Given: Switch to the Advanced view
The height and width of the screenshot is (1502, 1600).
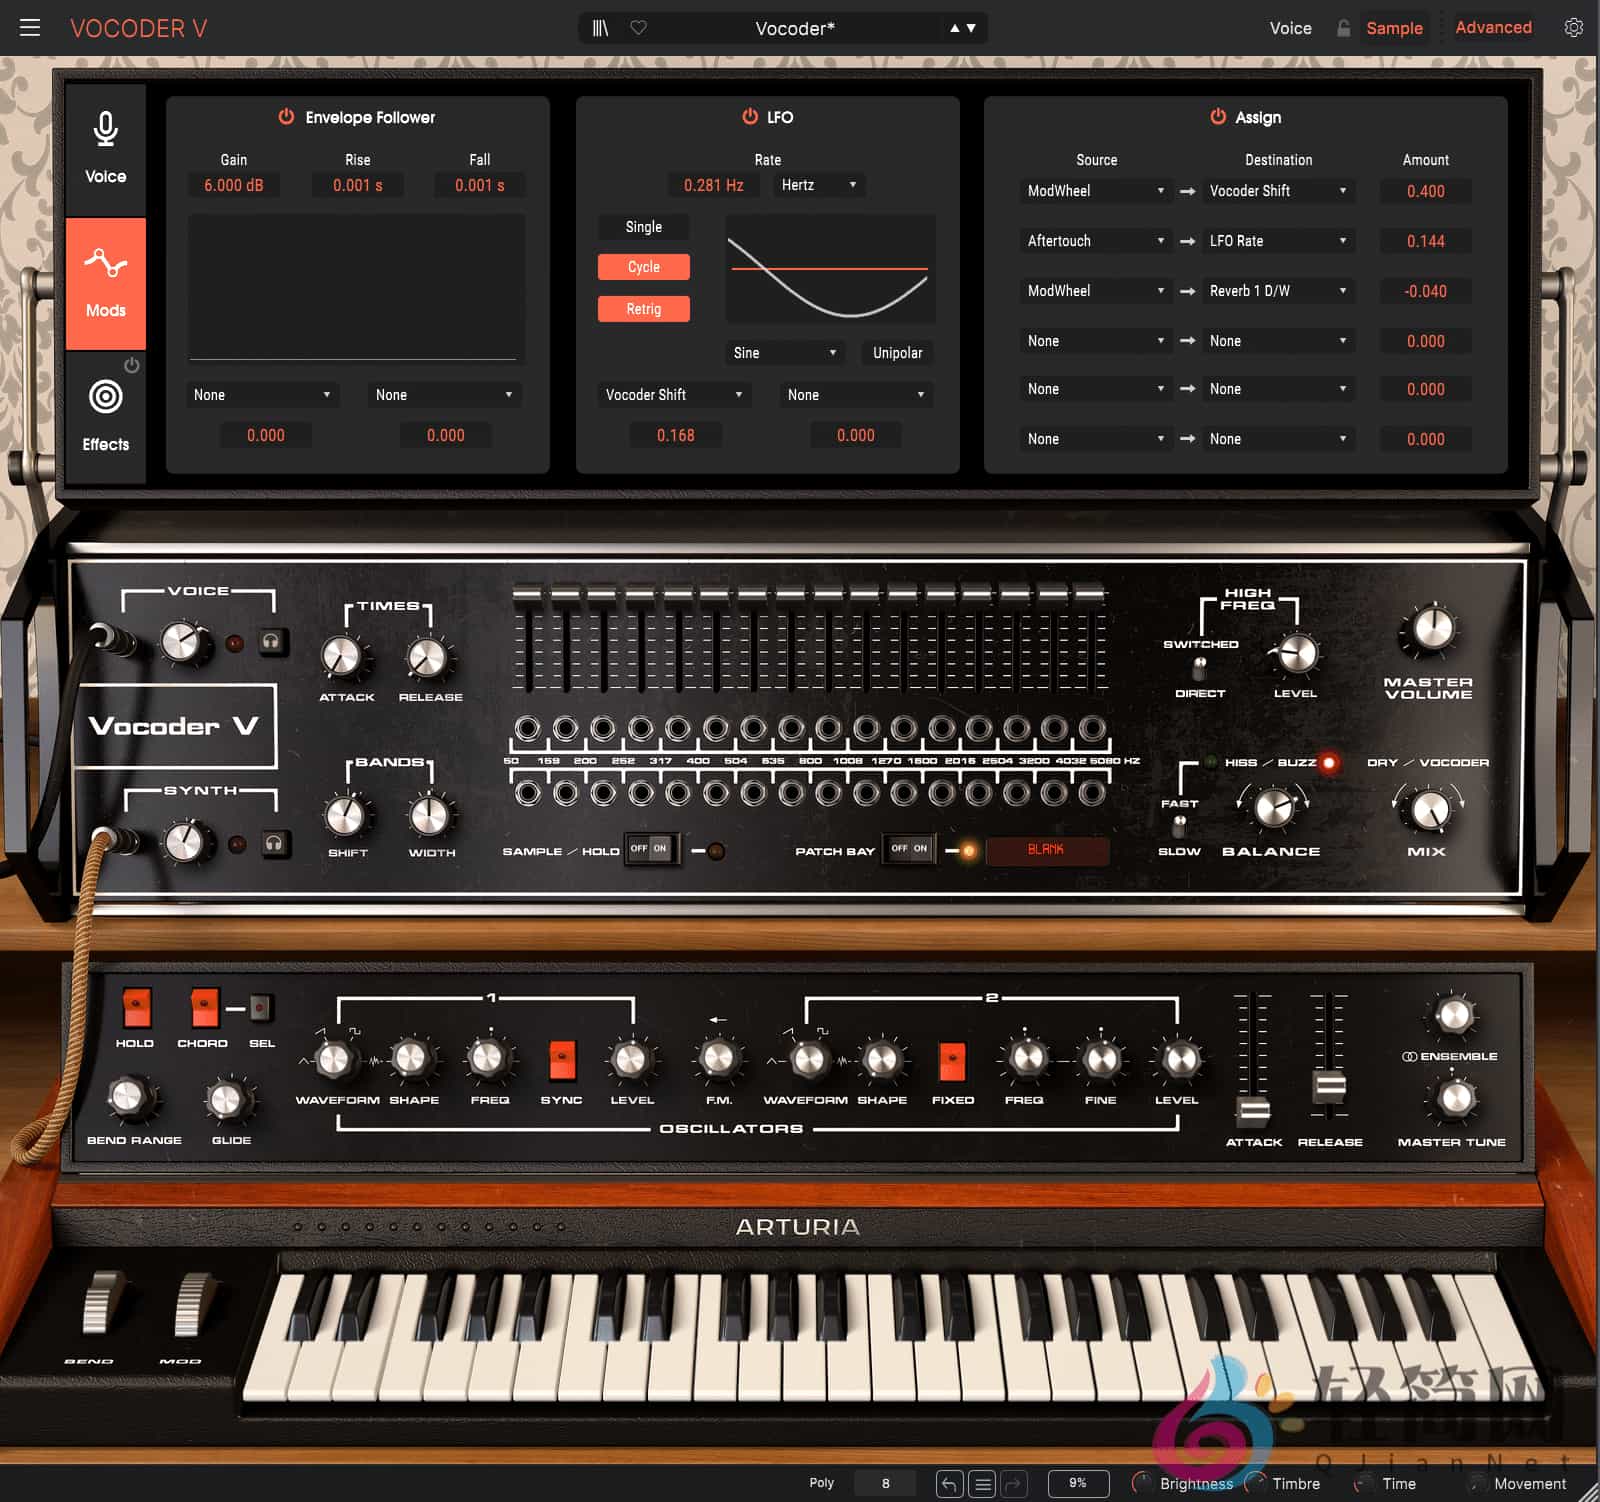Looking at the screenshot, I should tap(1492, 27).
